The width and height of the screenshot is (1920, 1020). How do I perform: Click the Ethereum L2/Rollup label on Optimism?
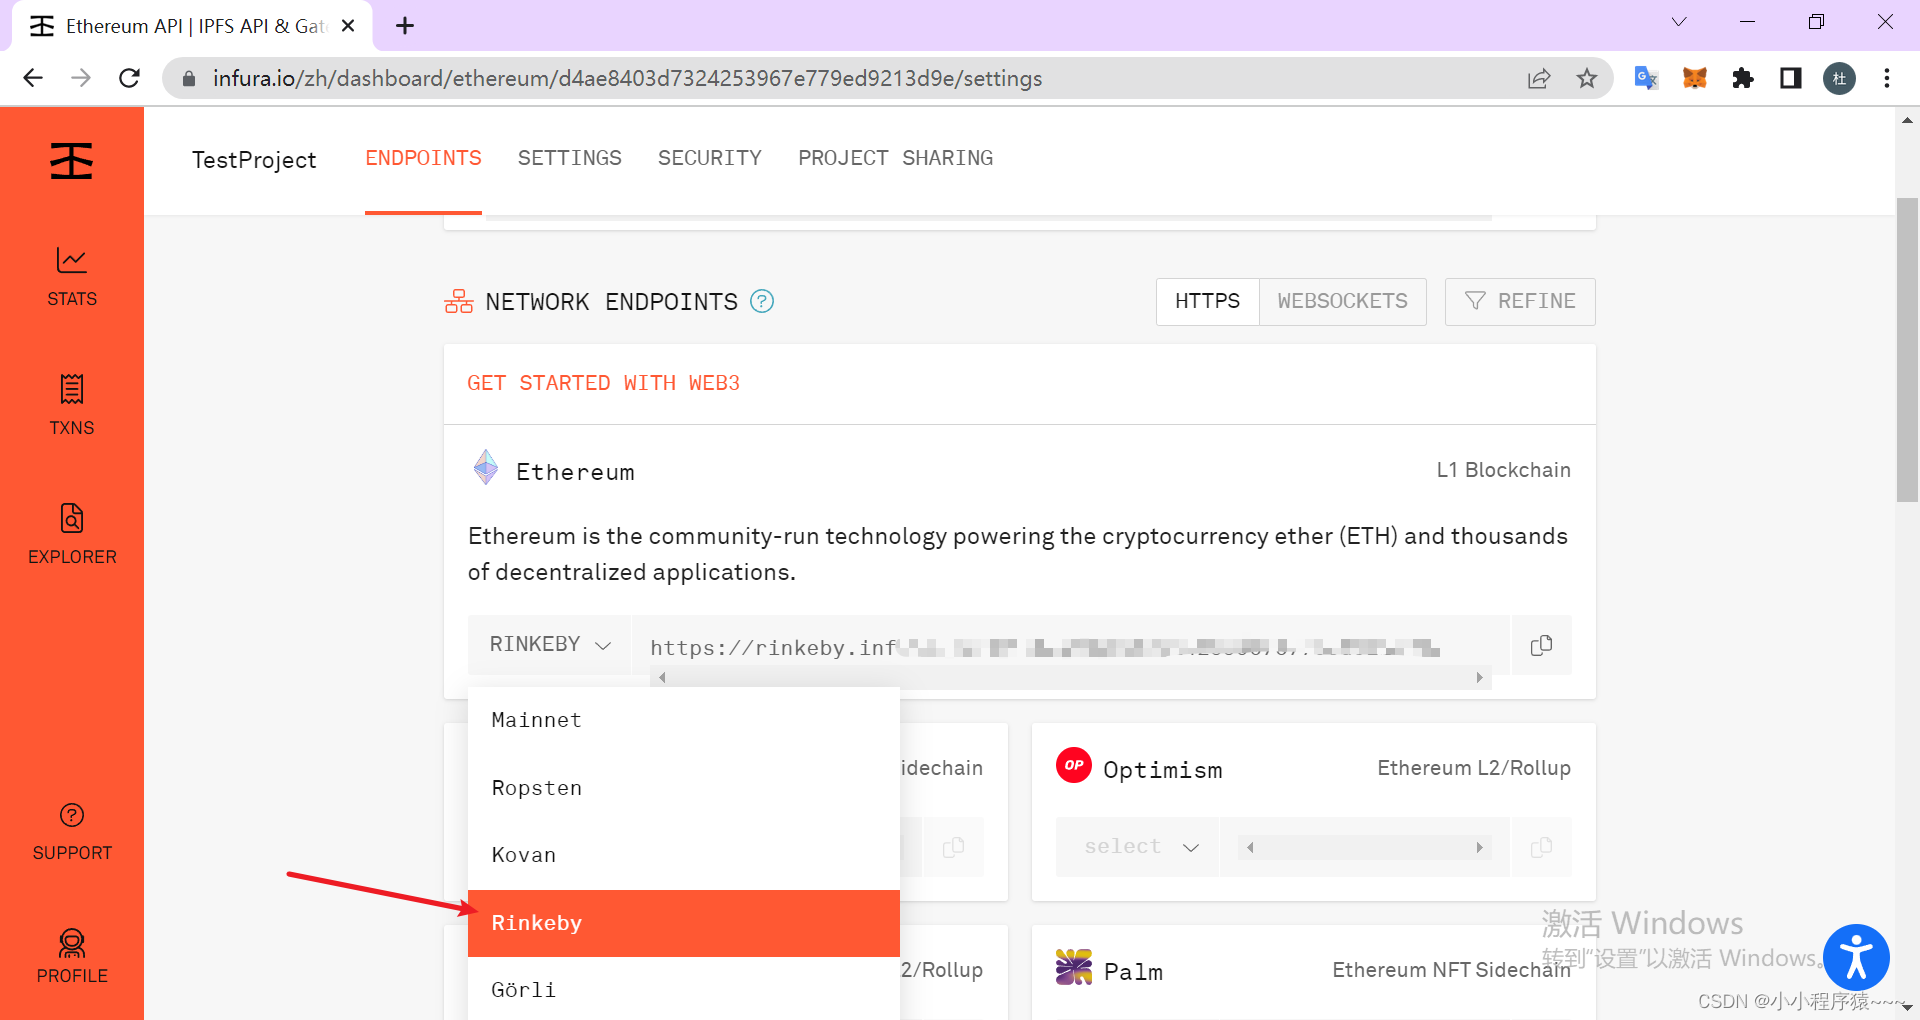1474,768
